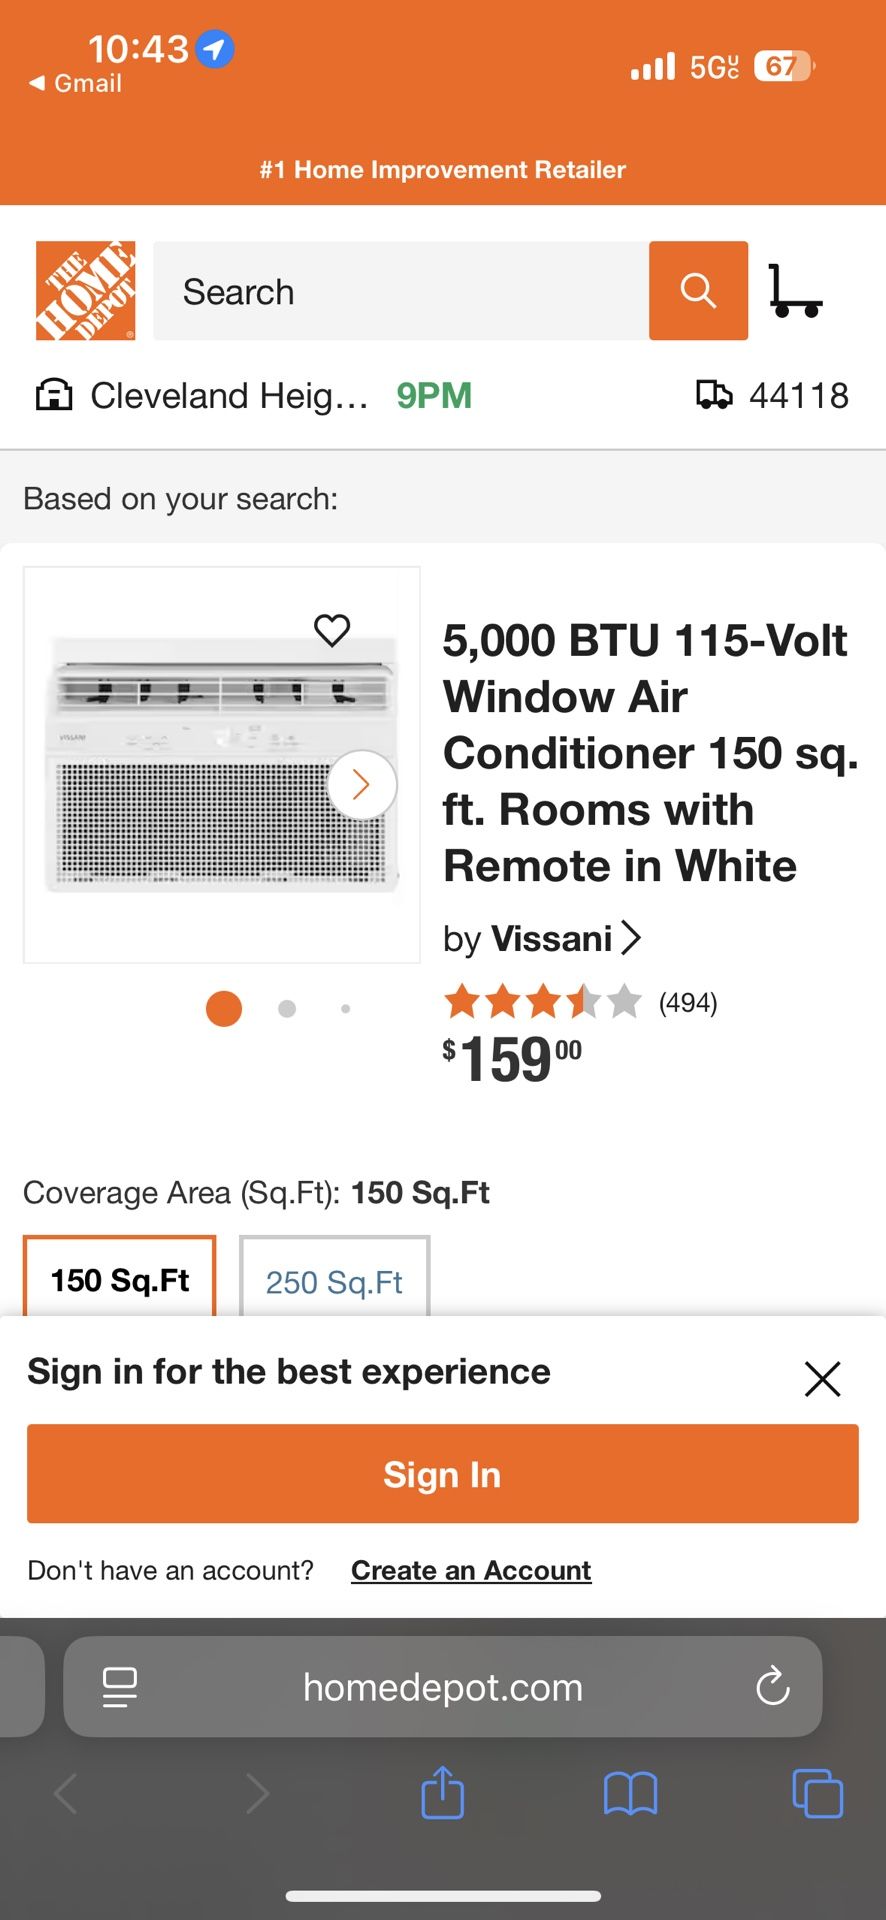886x1920 pixels.
Task: Select the 250 Sq.Ft coverage option
Action: [334, 1280]
